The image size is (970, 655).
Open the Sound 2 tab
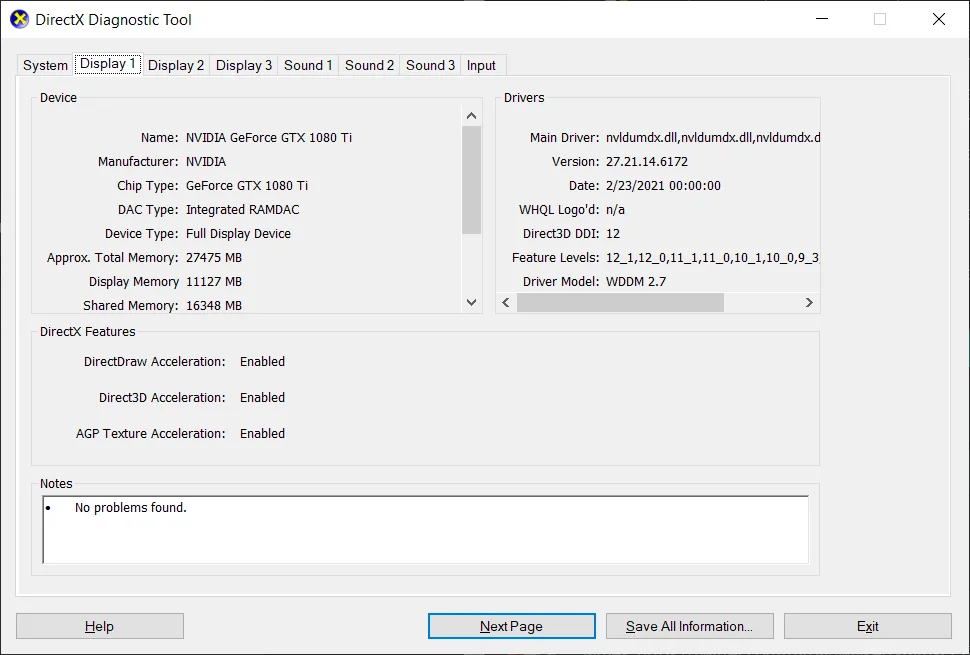coord(369,66)
